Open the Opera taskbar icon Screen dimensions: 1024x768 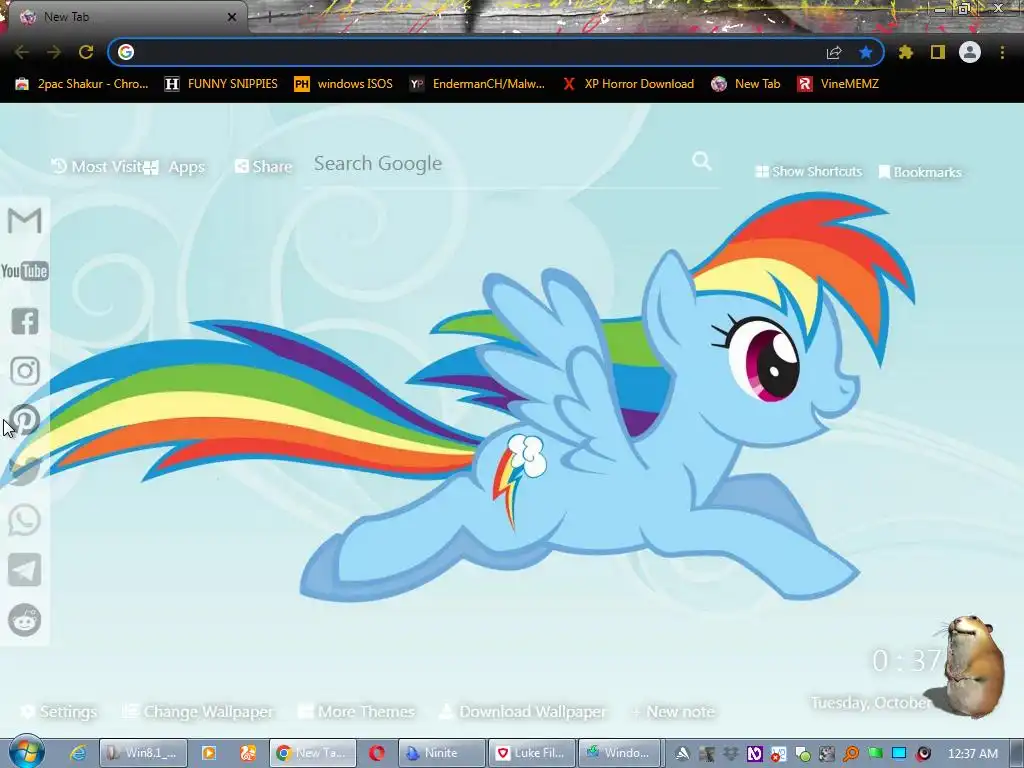[x=376, y=753]
